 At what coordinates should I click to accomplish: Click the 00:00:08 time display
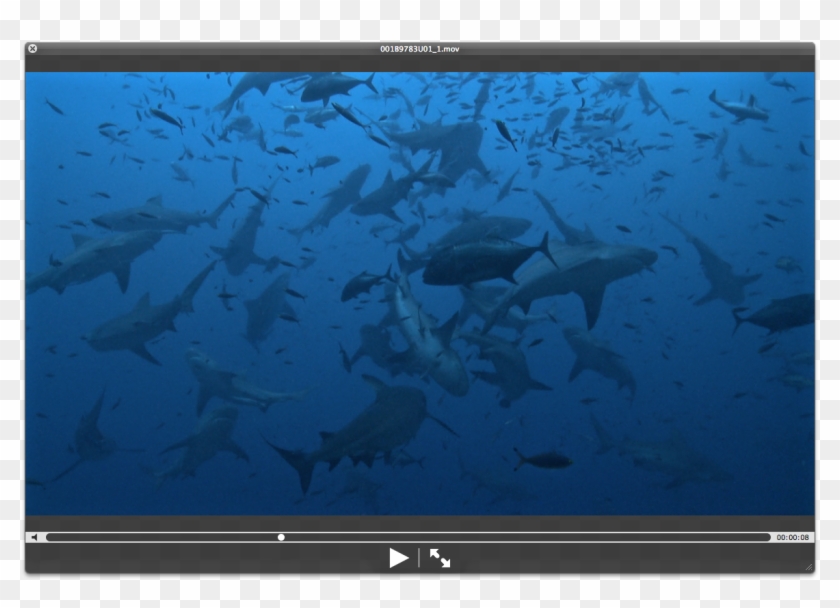point(792,537)
